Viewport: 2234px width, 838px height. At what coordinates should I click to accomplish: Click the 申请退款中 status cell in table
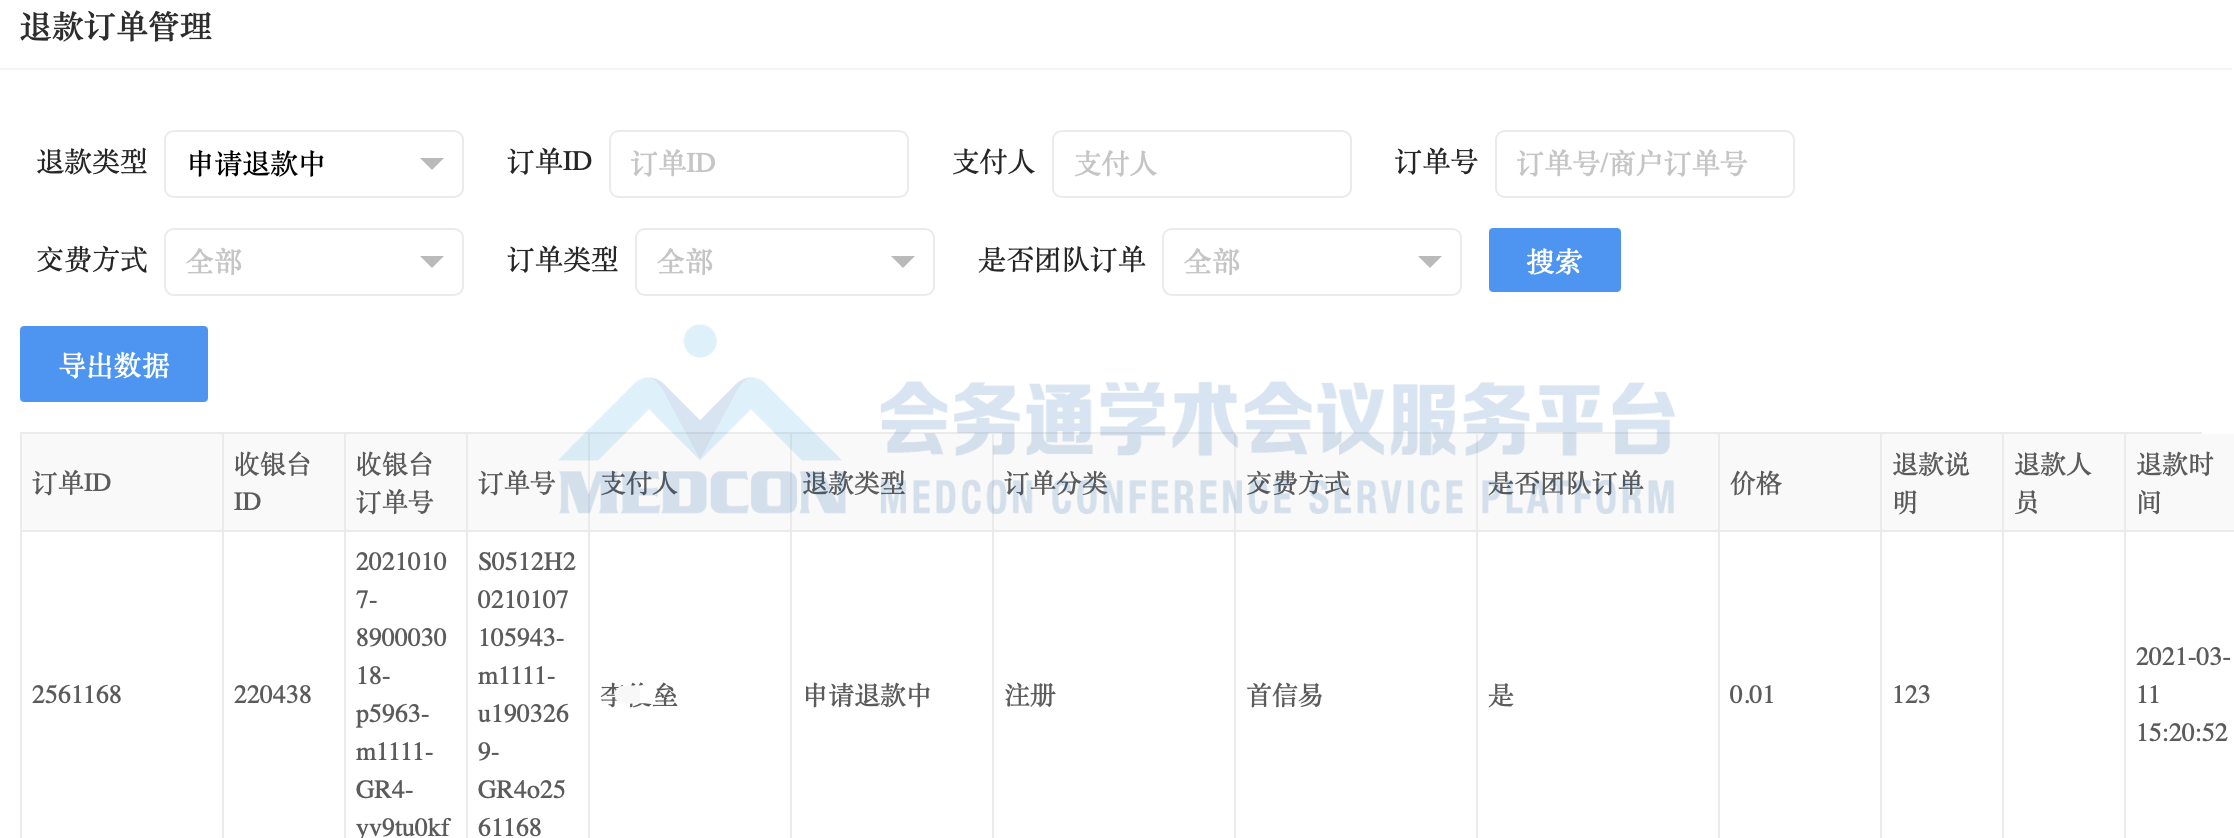tap(867, 695)
